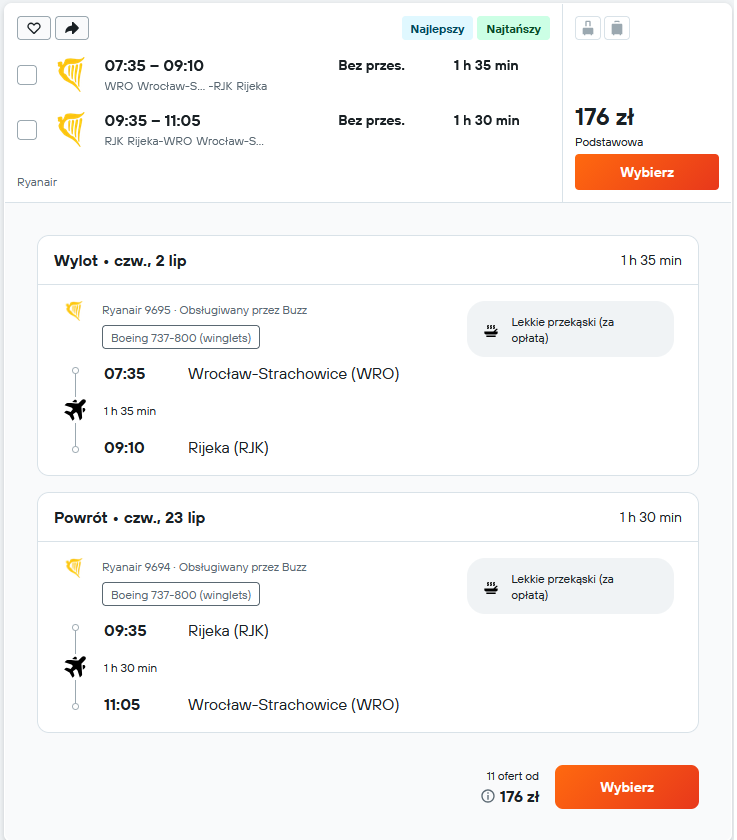Image resolution: width=737 pixels, height=840 pixels.
Task: Click Ryanair logo on 09:35 flight row
Action: [x=71, y=129]
